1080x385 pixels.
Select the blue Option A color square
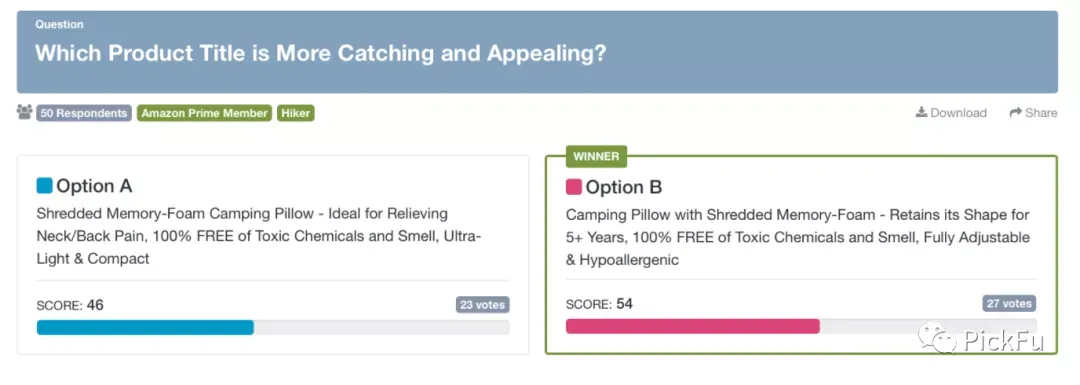coord(44,186)
